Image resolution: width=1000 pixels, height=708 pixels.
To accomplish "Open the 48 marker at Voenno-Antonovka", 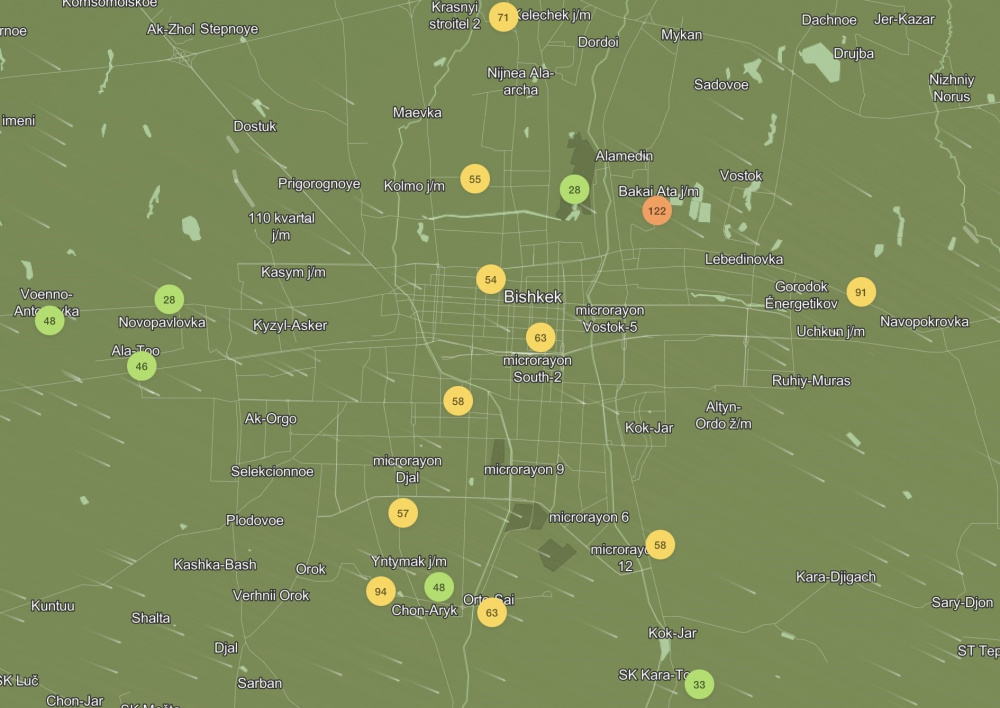I will [x=49, y=321].
